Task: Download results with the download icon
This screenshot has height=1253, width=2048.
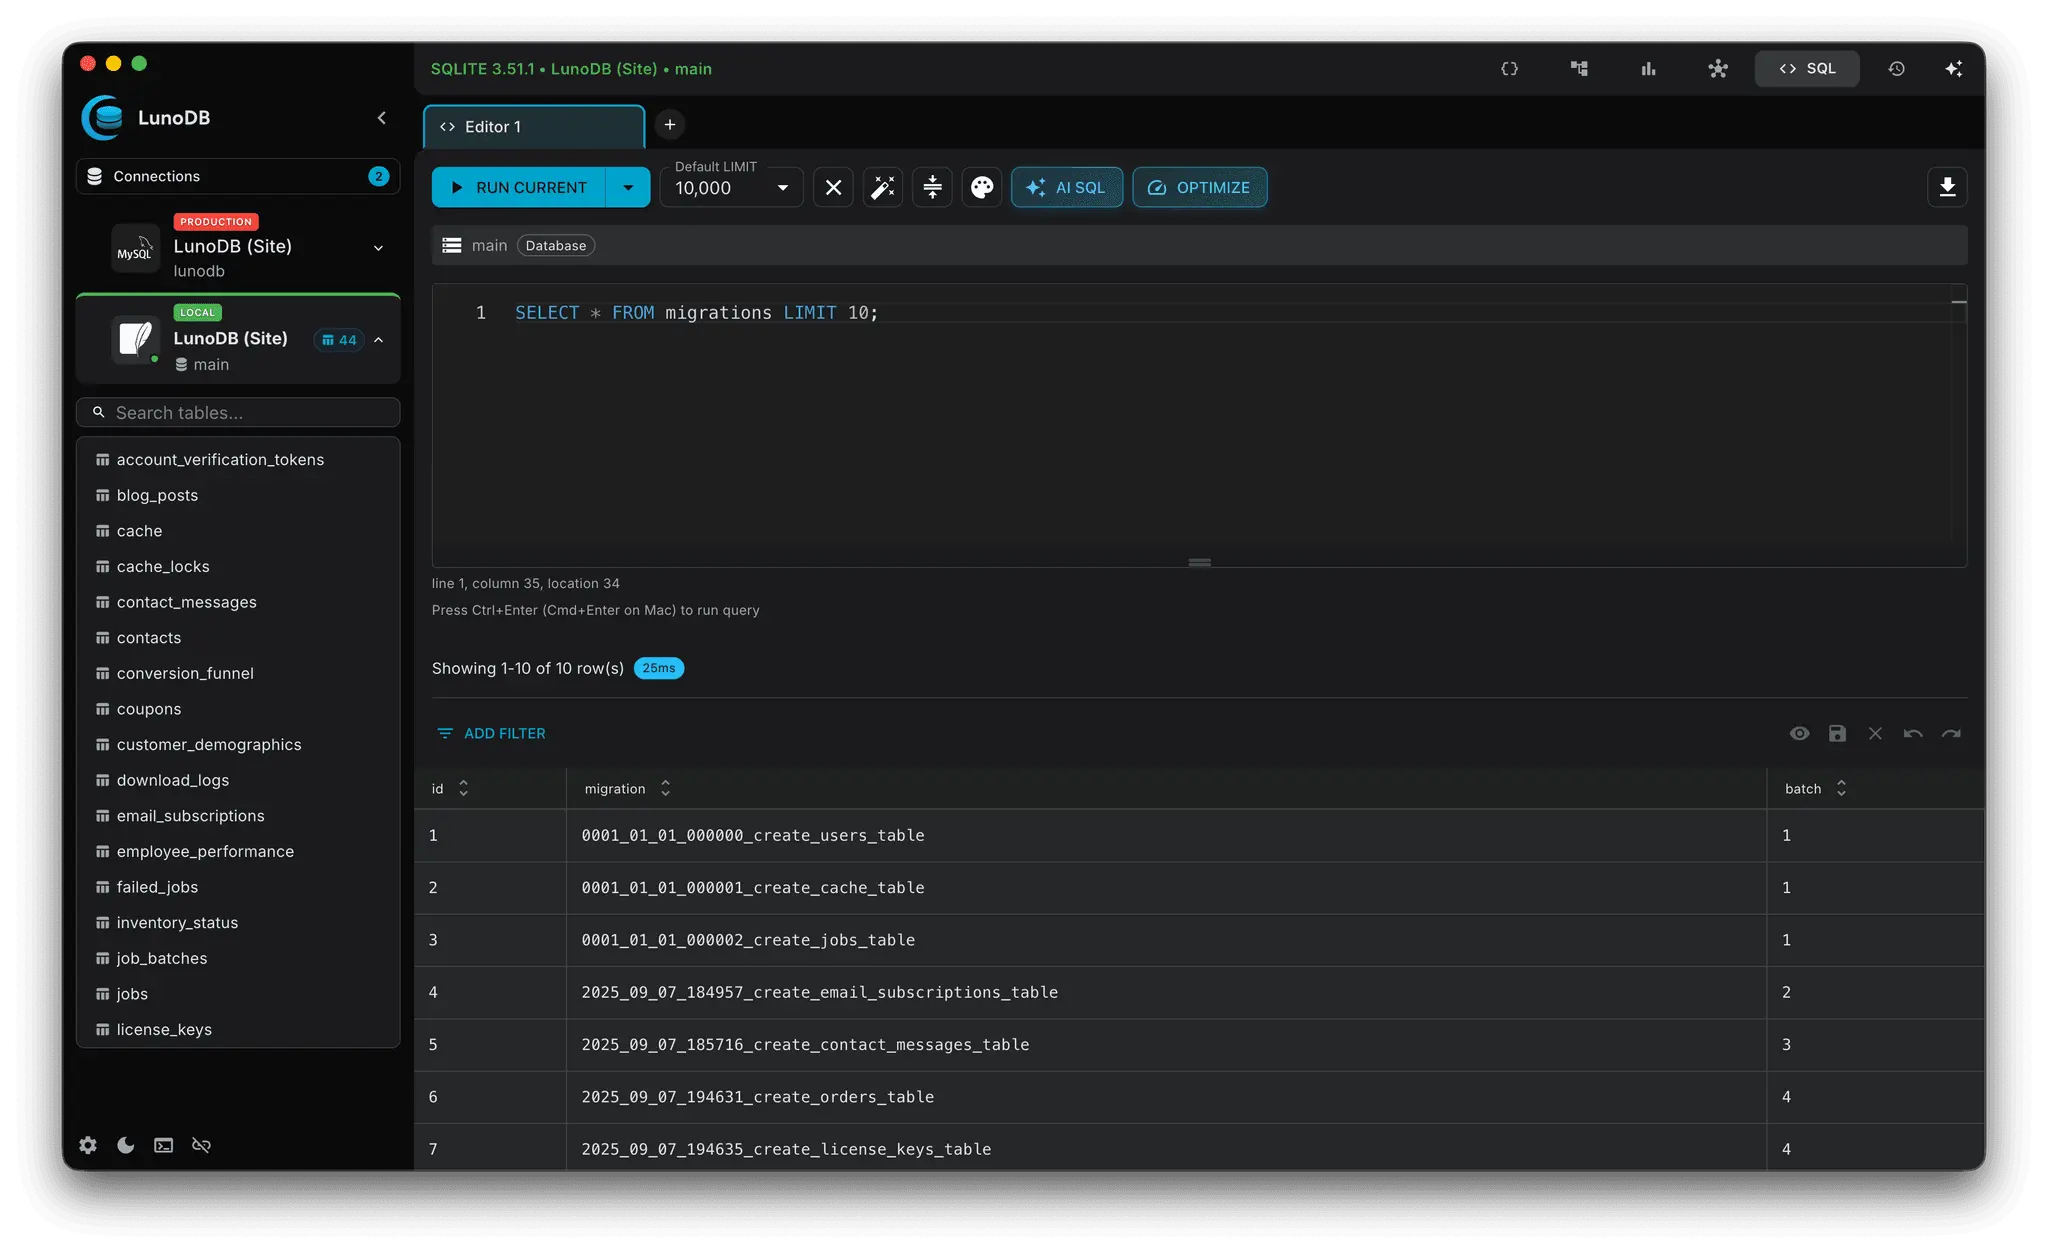Action: (x=1947, y=188)
